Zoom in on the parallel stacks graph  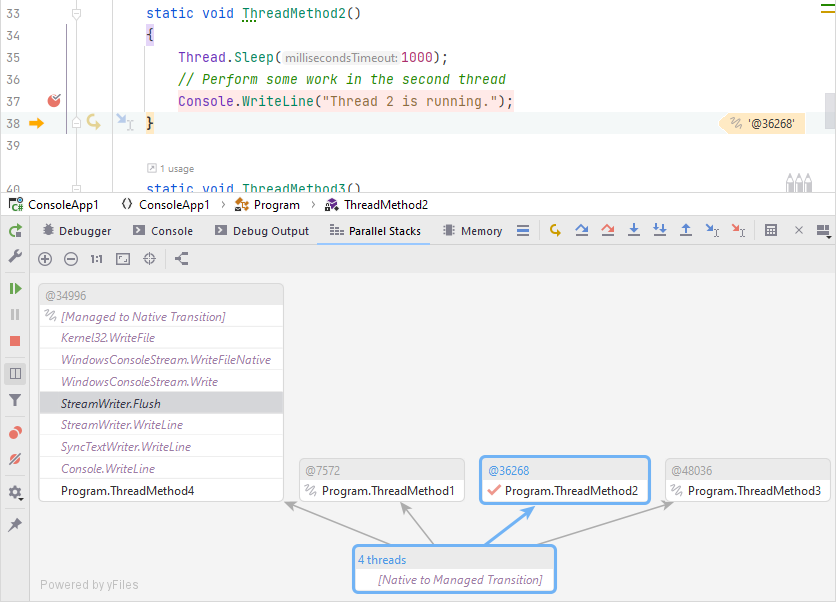44,258
